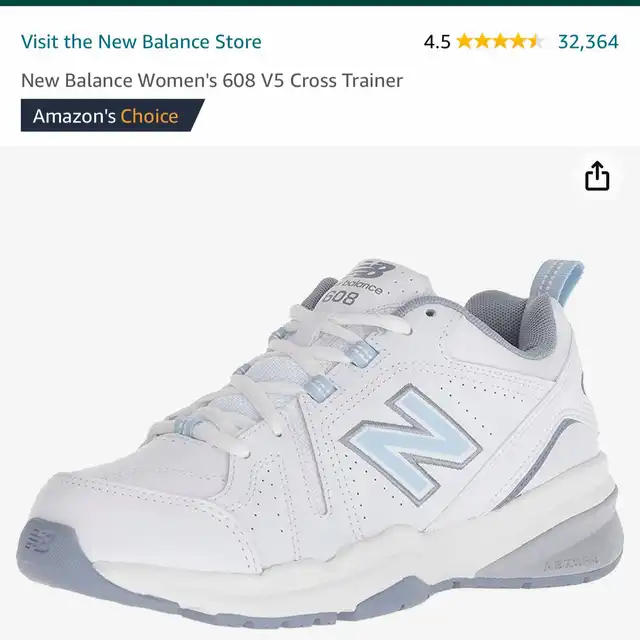Image resolution: width=640 pixels, height=640 pixels.
Task: Tap the light blue heel pull tab
Action: 556,283
